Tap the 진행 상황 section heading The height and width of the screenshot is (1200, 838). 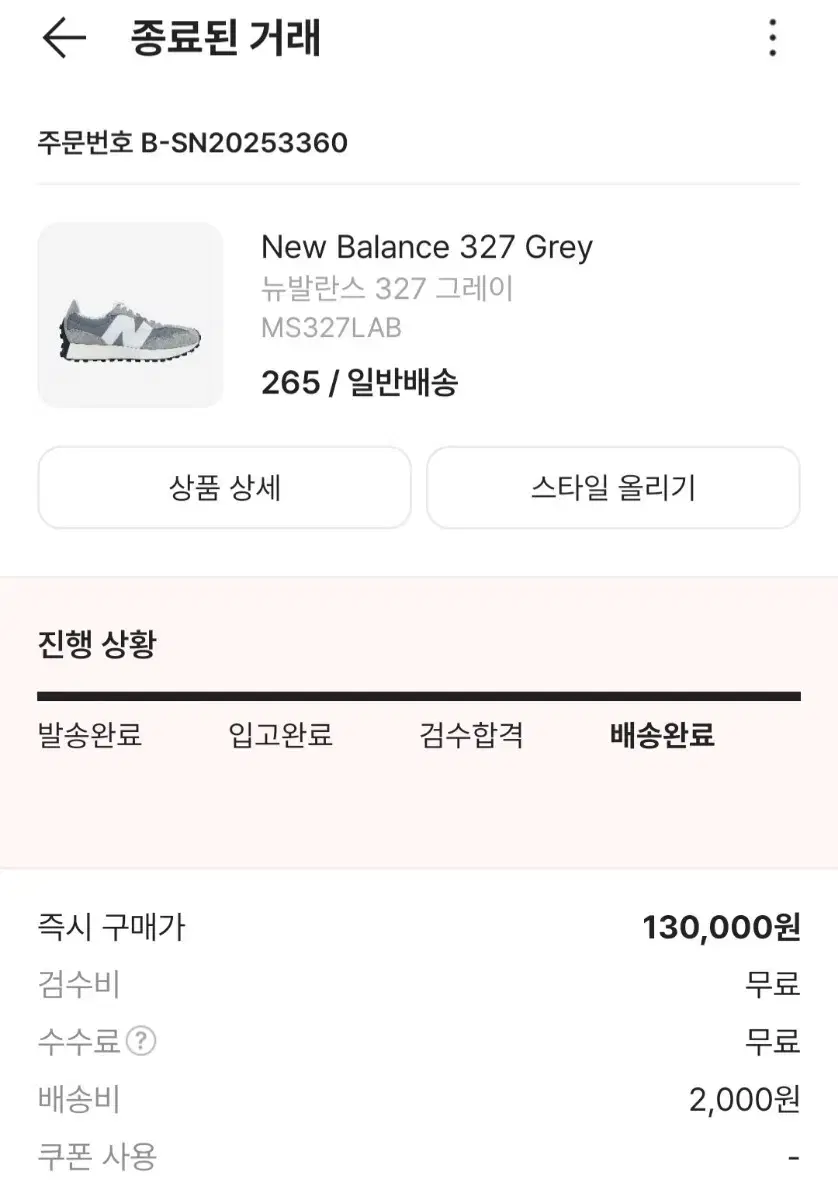(97, 644)
